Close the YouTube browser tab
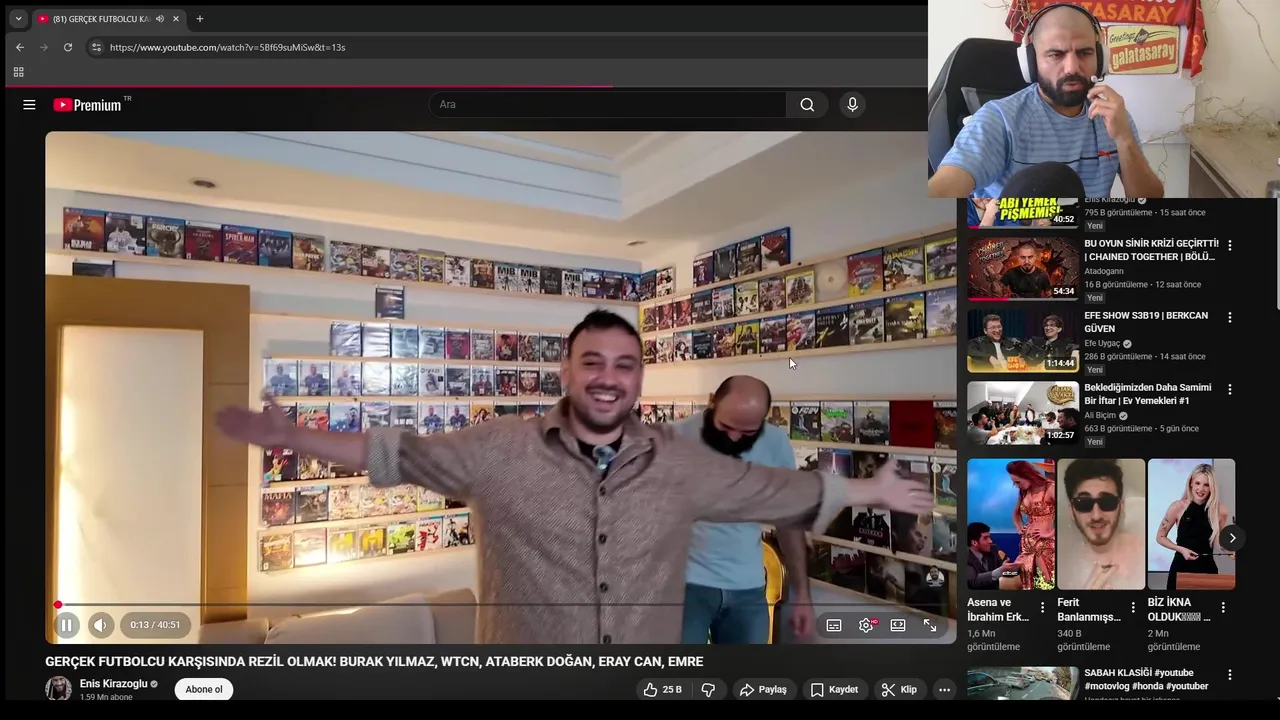This screenshot has width=1280, height=720. coord(176,18)
